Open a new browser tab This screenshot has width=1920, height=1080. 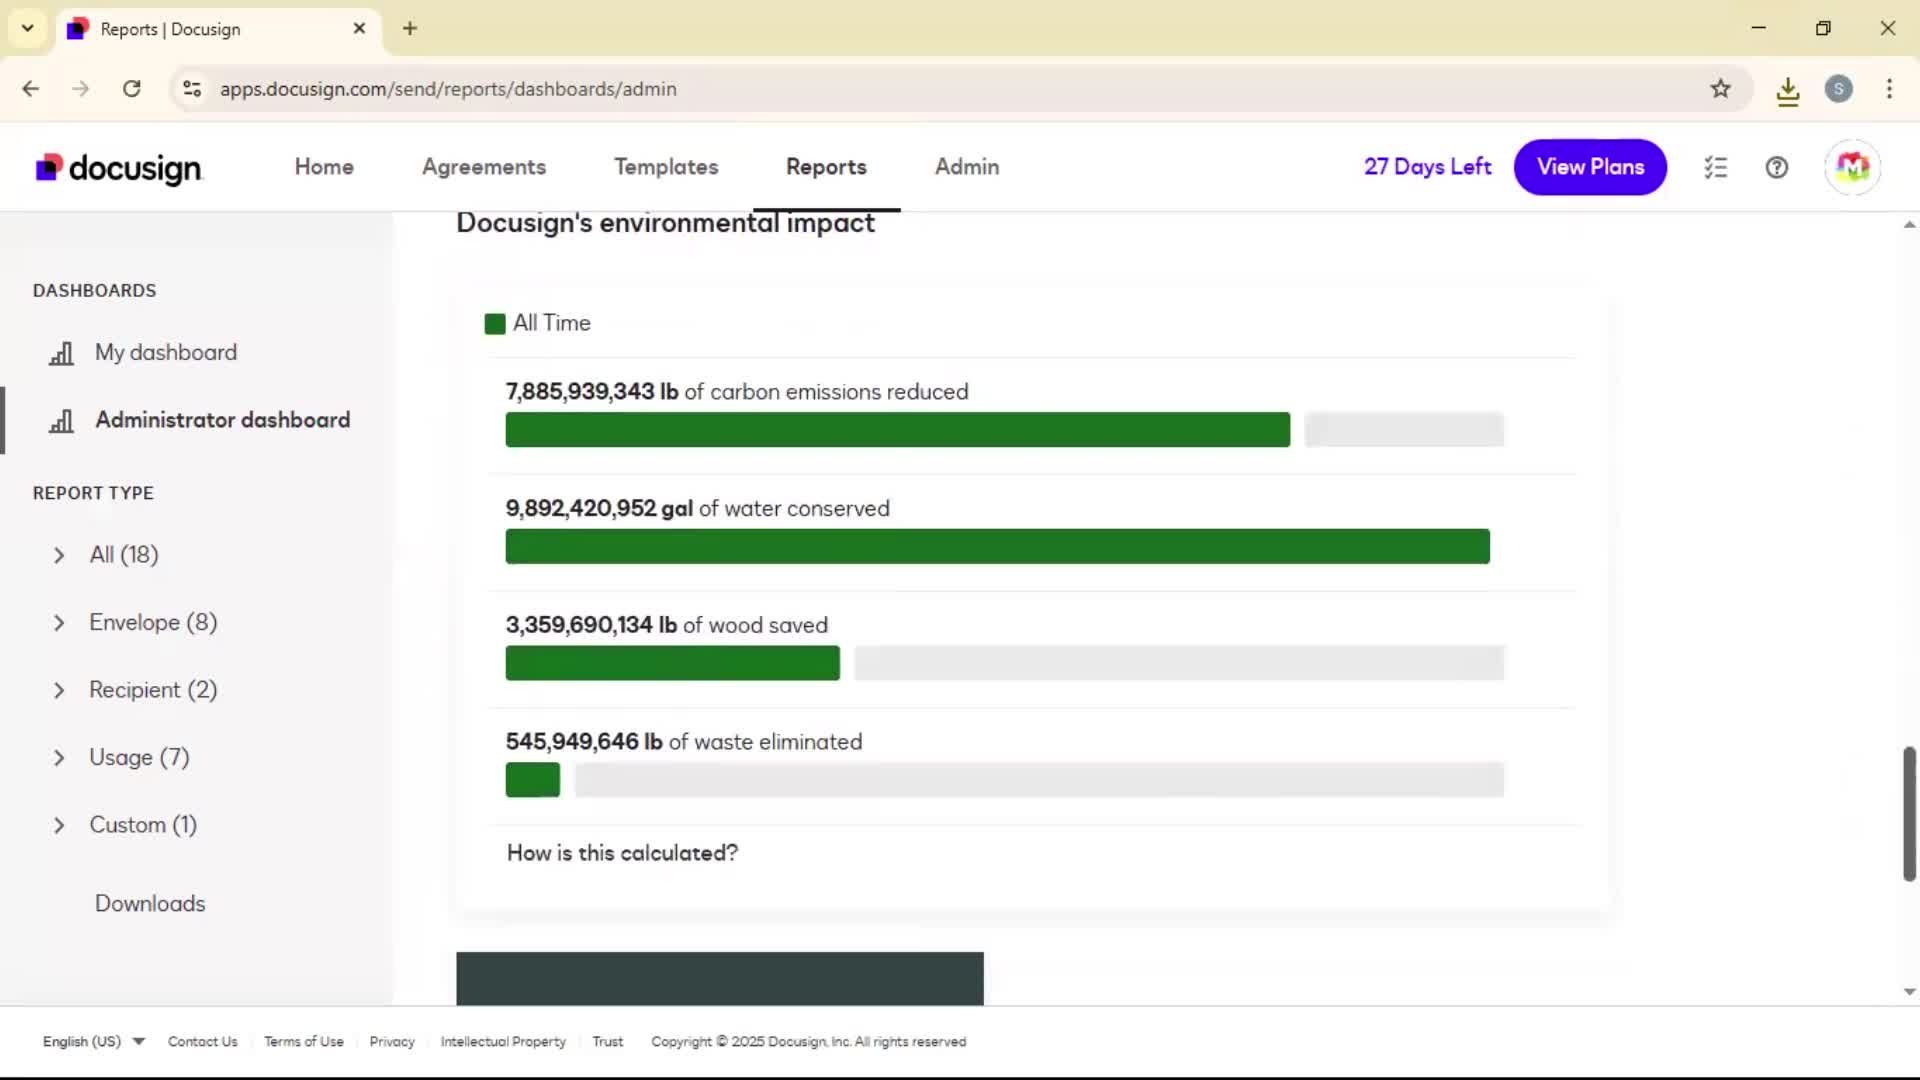click(x=410, y=28)
